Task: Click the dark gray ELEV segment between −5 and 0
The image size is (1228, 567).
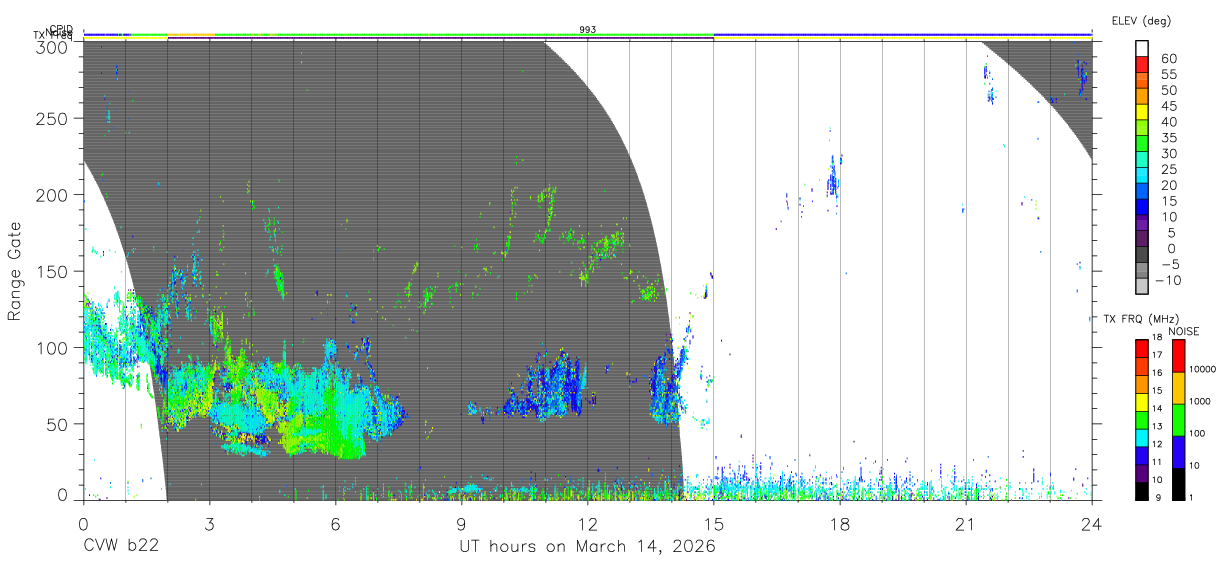Action: (1144, 255)
